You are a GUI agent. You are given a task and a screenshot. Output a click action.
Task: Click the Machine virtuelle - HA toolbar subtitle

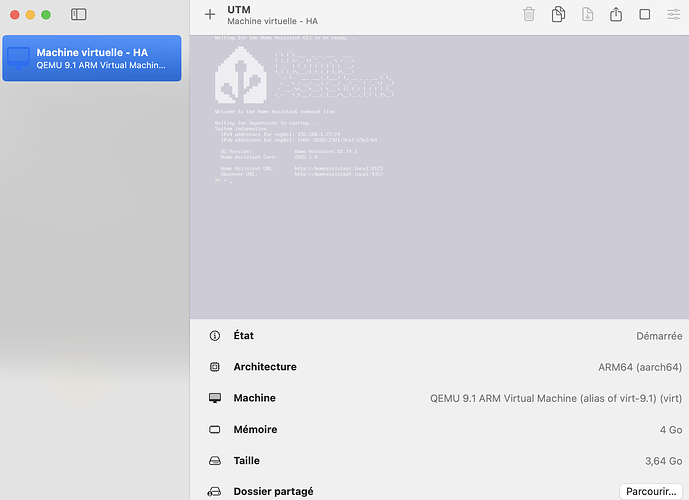(272, 21)
